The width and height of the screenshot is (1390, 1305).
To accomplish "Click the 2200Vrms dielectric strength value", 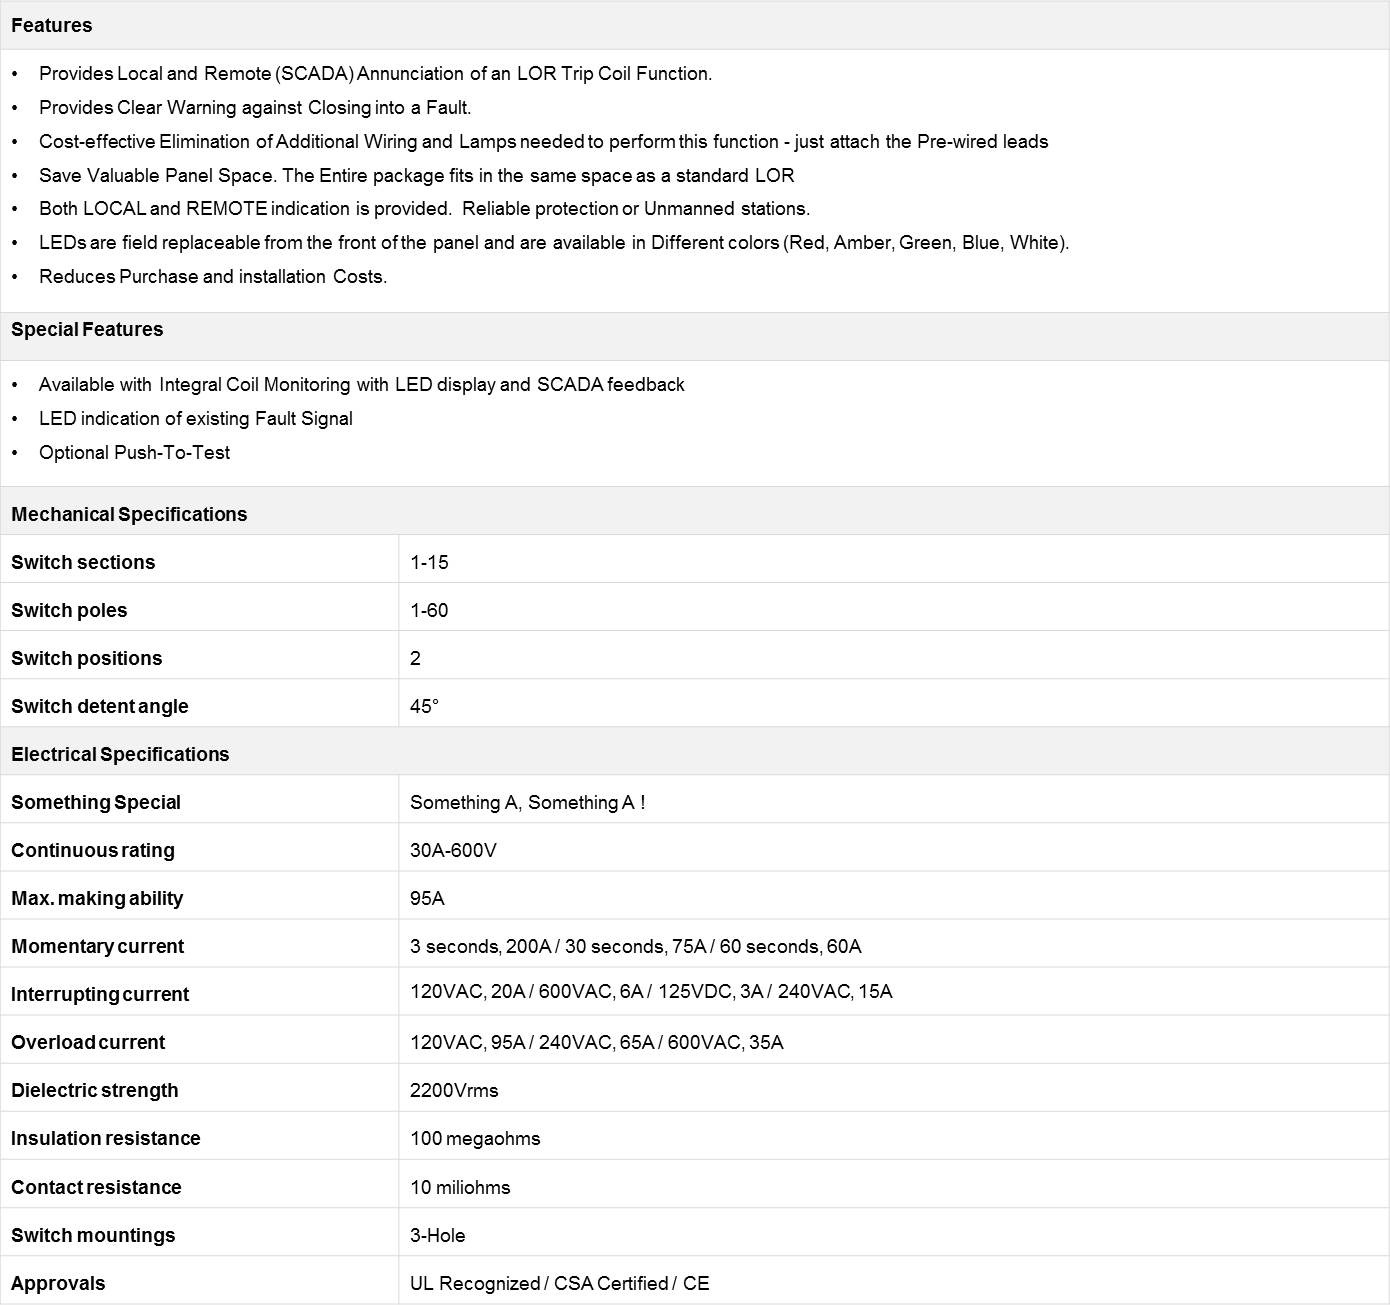I will 454,1090.
